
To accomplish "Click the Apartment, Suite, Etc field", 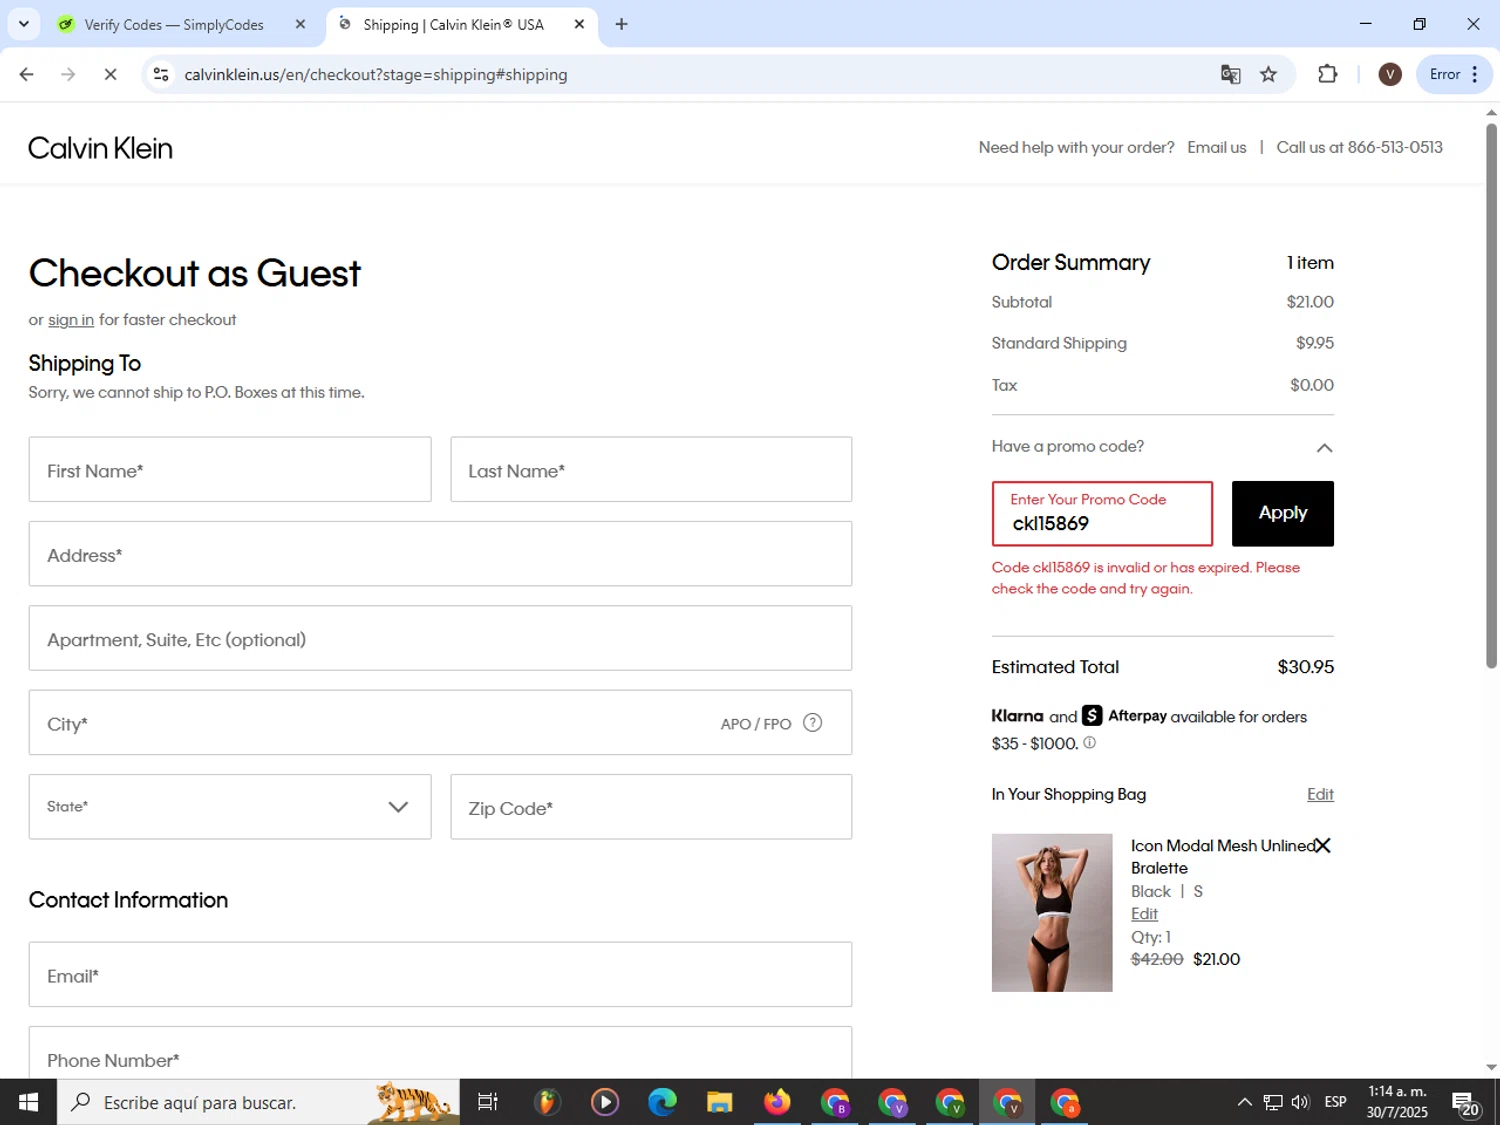I will pos(440,638).
